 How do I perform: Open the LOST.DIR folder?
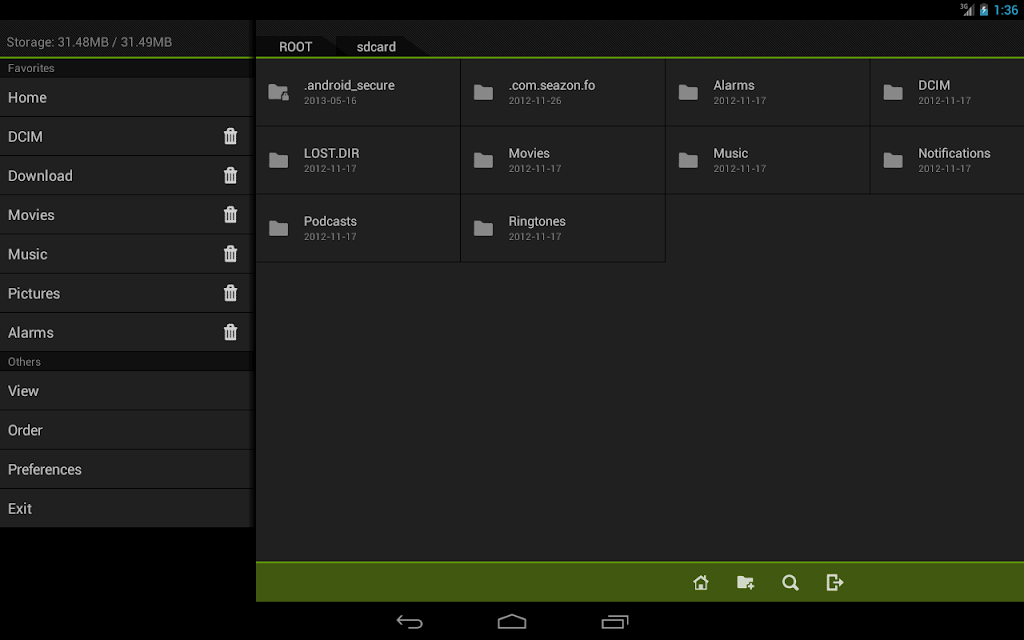coord(358,160)
